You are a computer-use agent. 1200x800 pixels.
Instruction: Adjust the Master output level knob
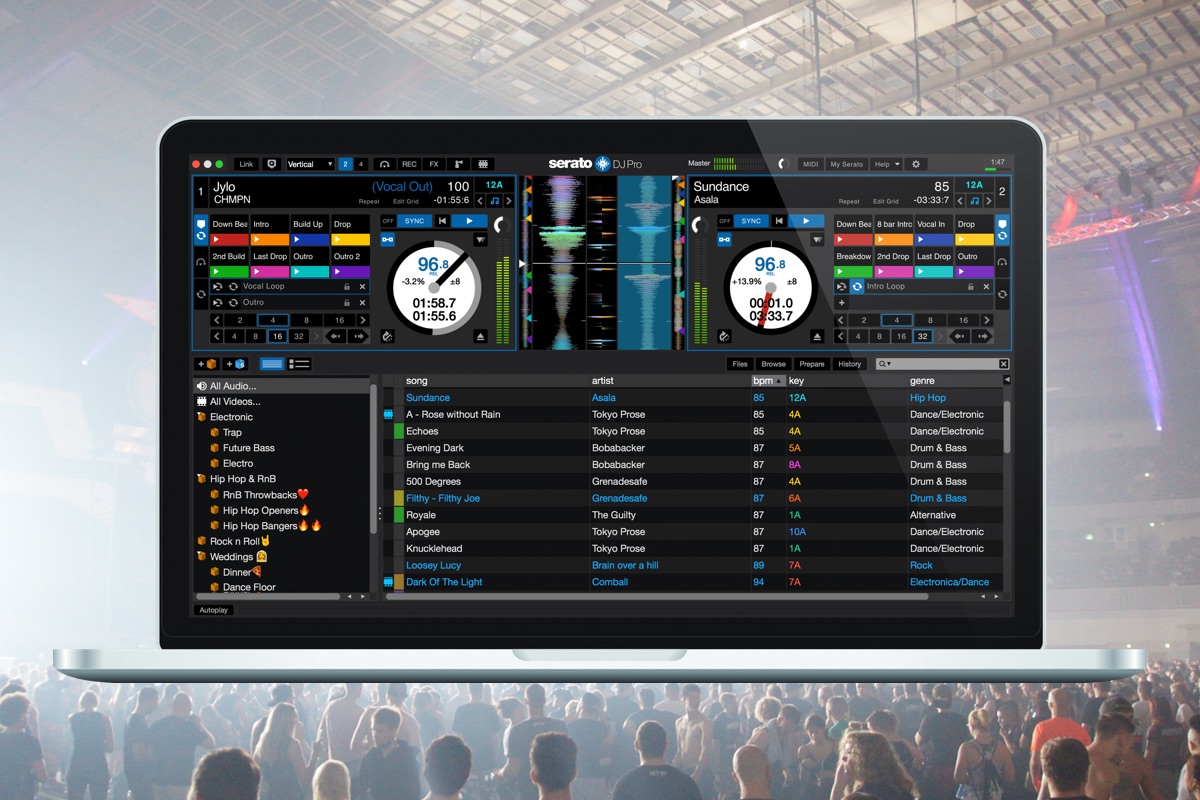[x=782, y=164]
